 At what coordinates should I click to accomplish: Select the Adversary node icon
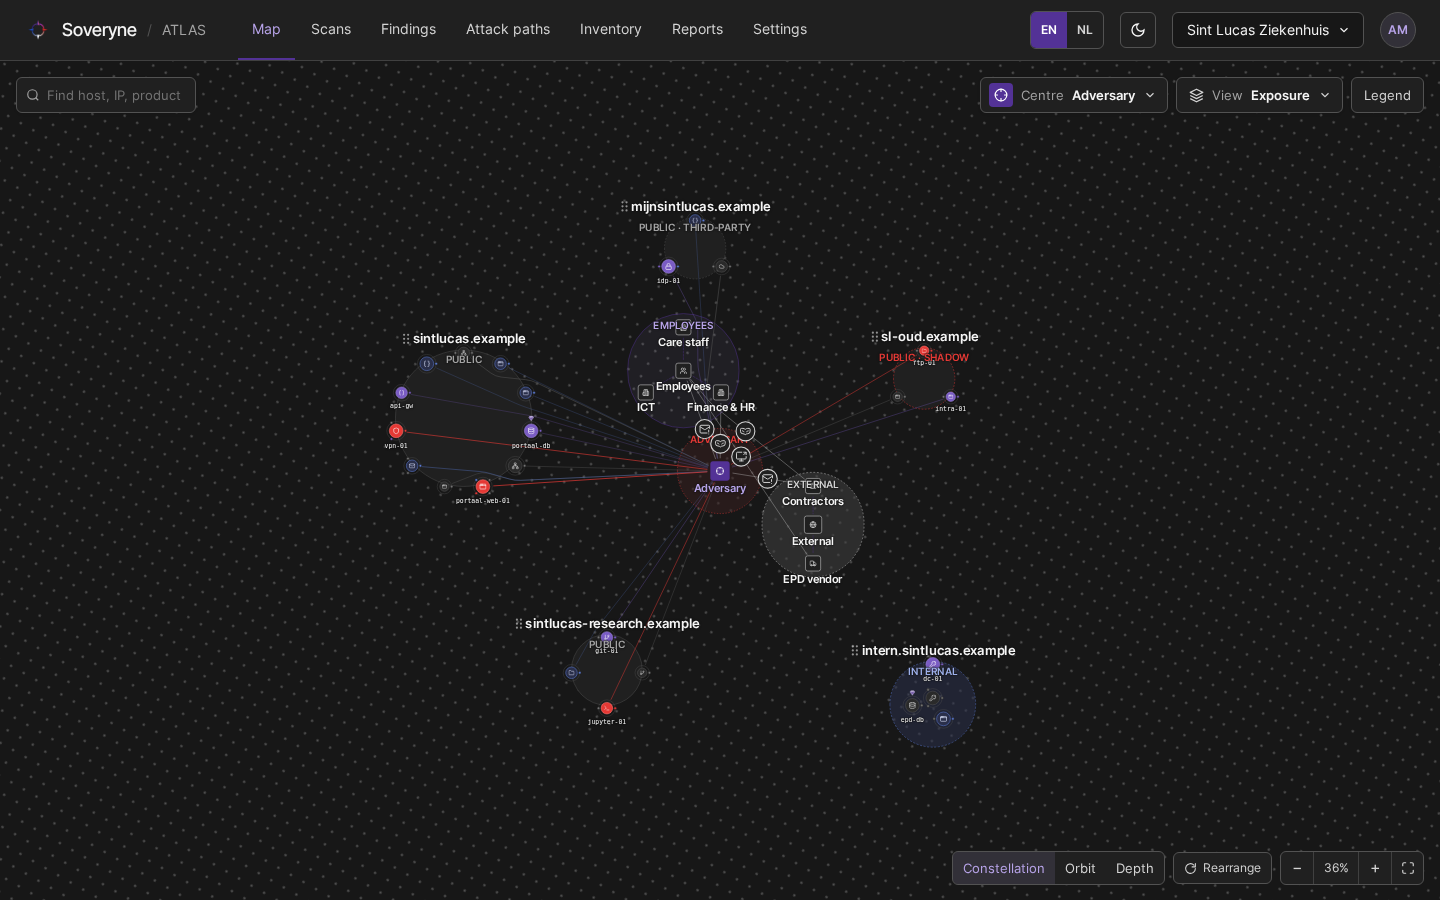tap(719, 471)
